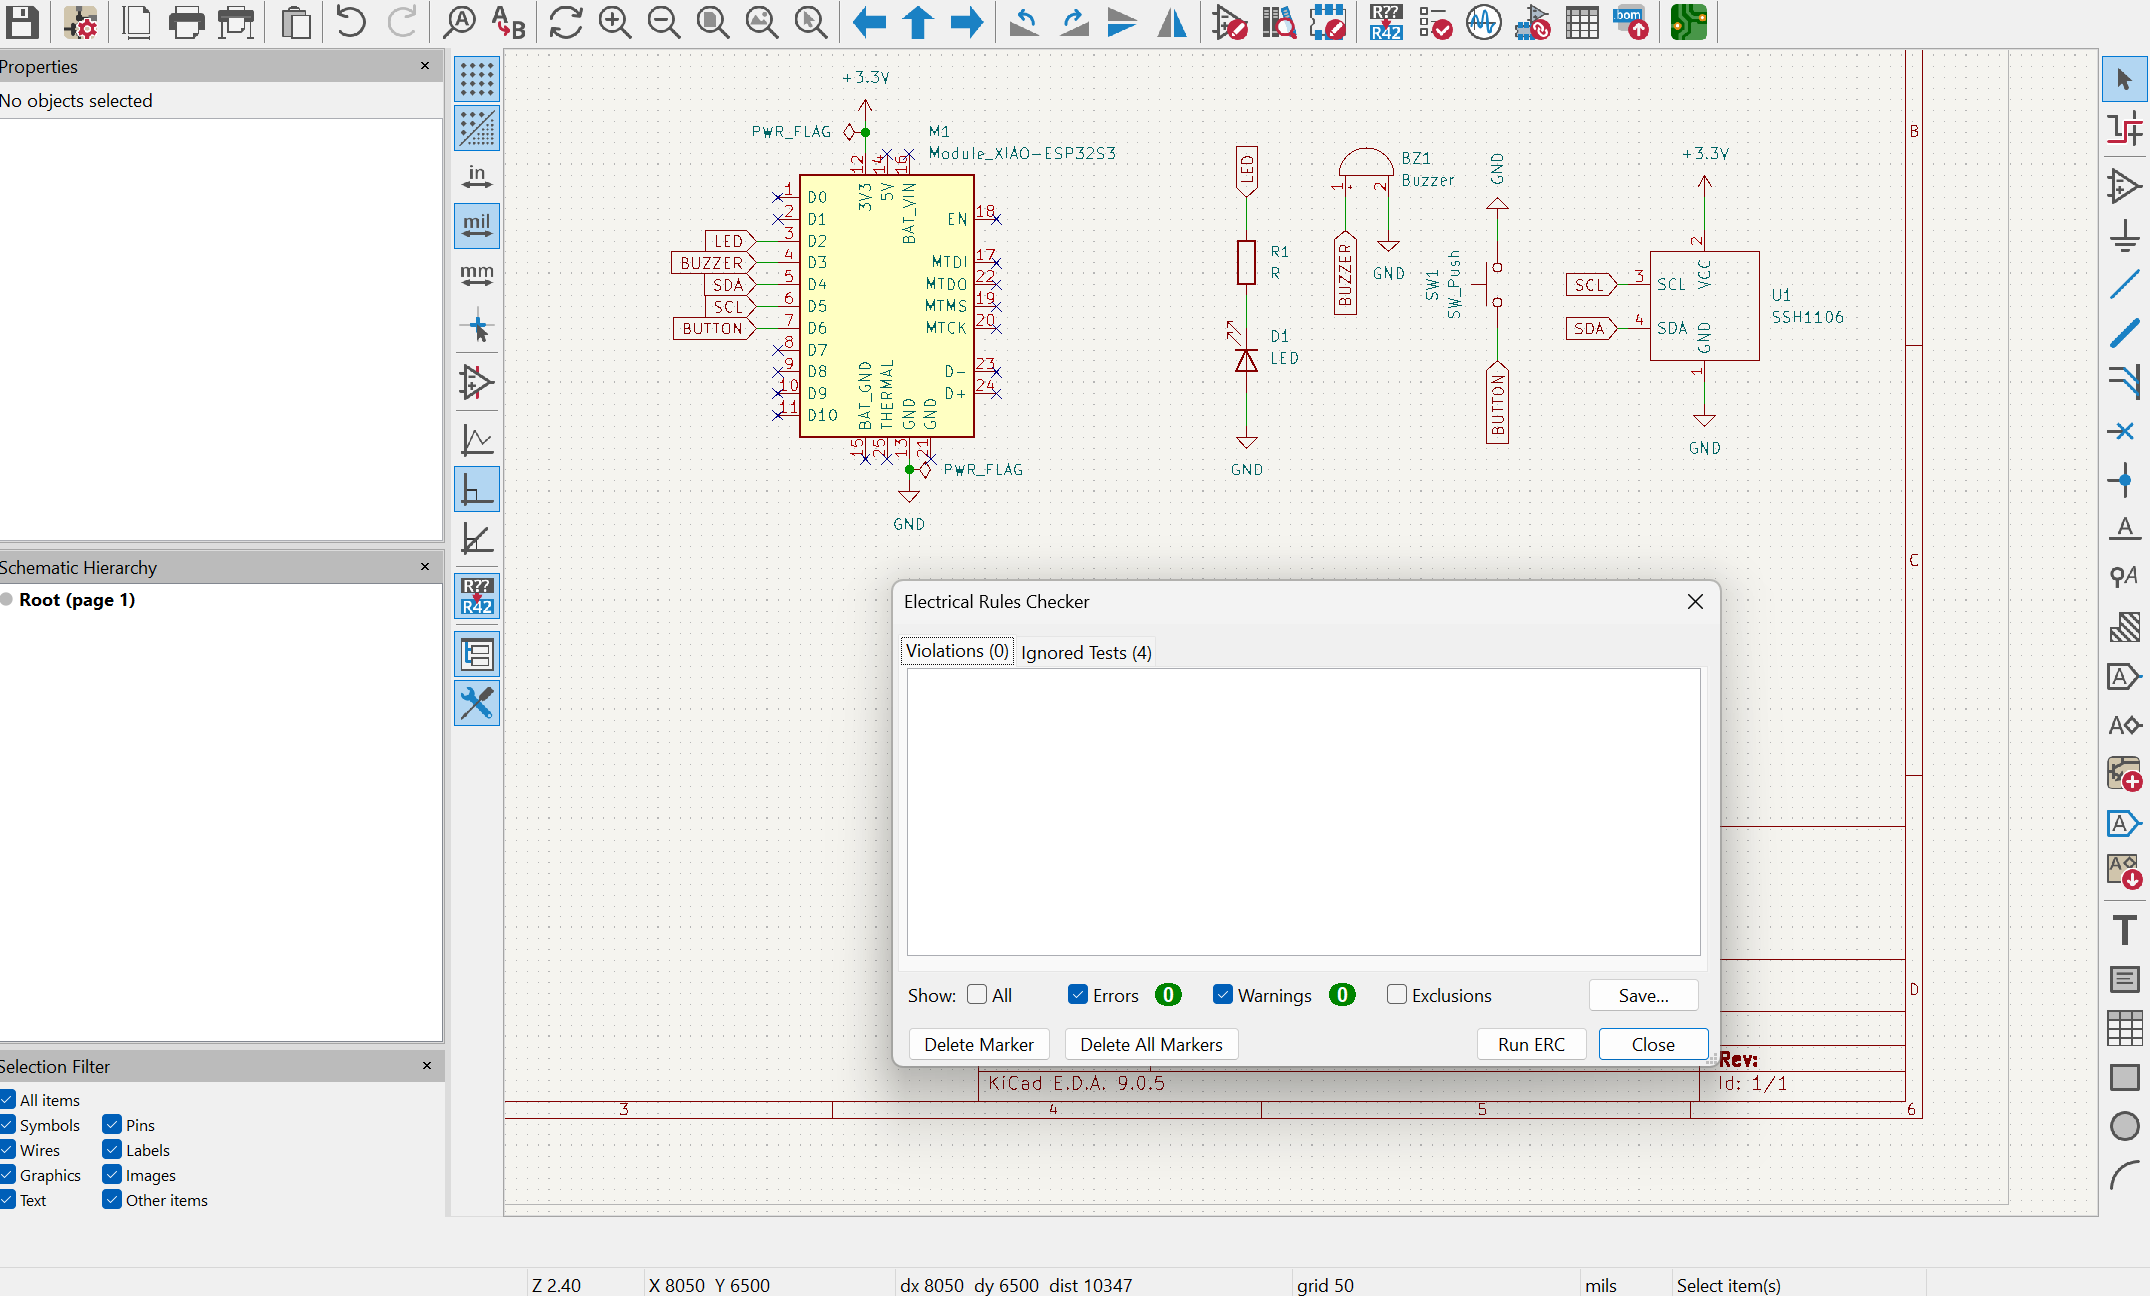Click the grid 50 status bar entry

point(1325,1285)
